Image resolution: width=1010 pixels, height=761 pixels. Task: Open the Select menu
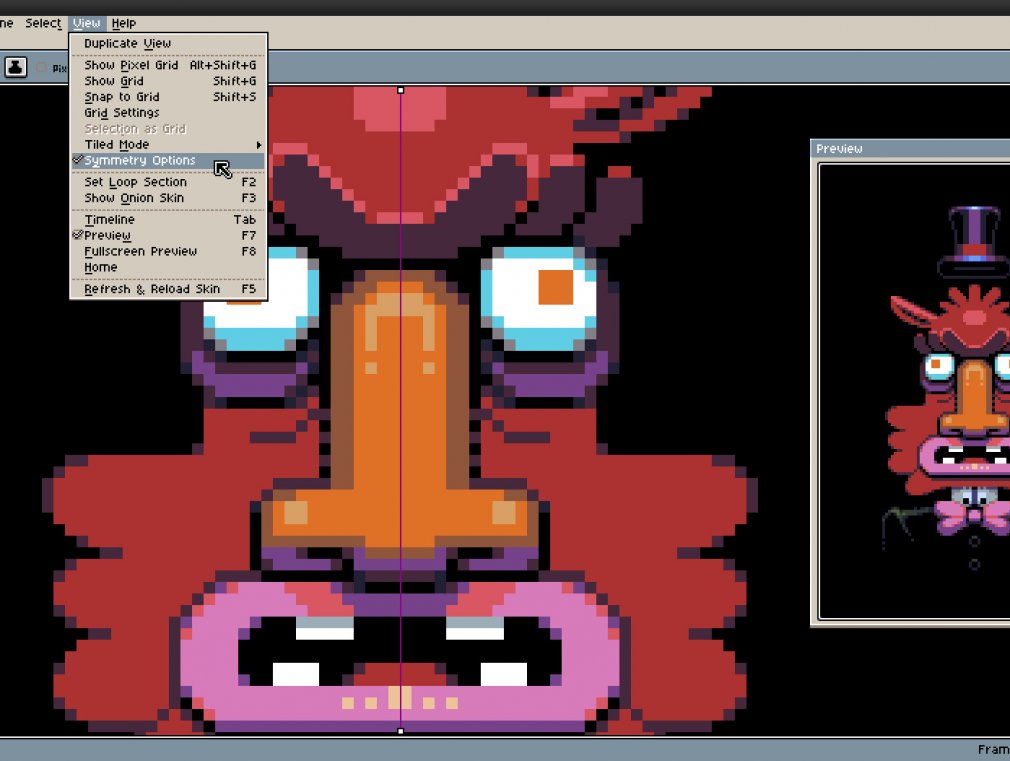tap(43, 23)
